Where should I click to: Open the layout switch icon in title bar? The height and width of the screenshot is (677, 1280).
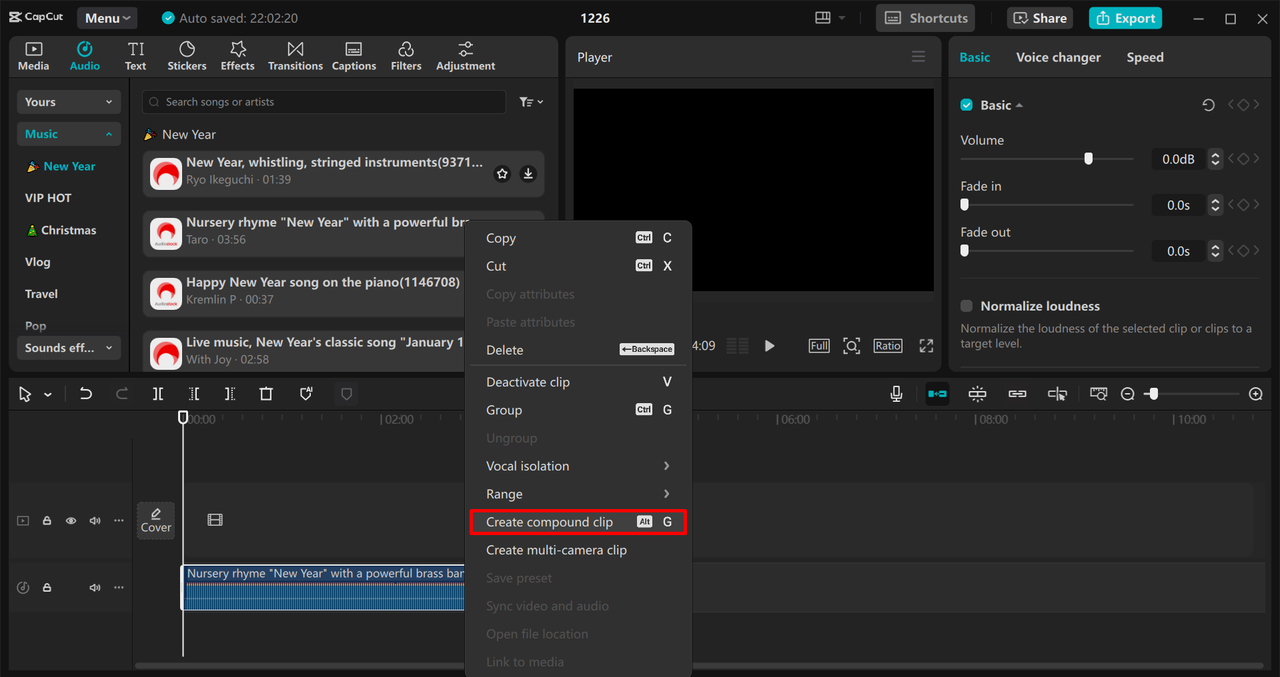[x=823, y=18]
